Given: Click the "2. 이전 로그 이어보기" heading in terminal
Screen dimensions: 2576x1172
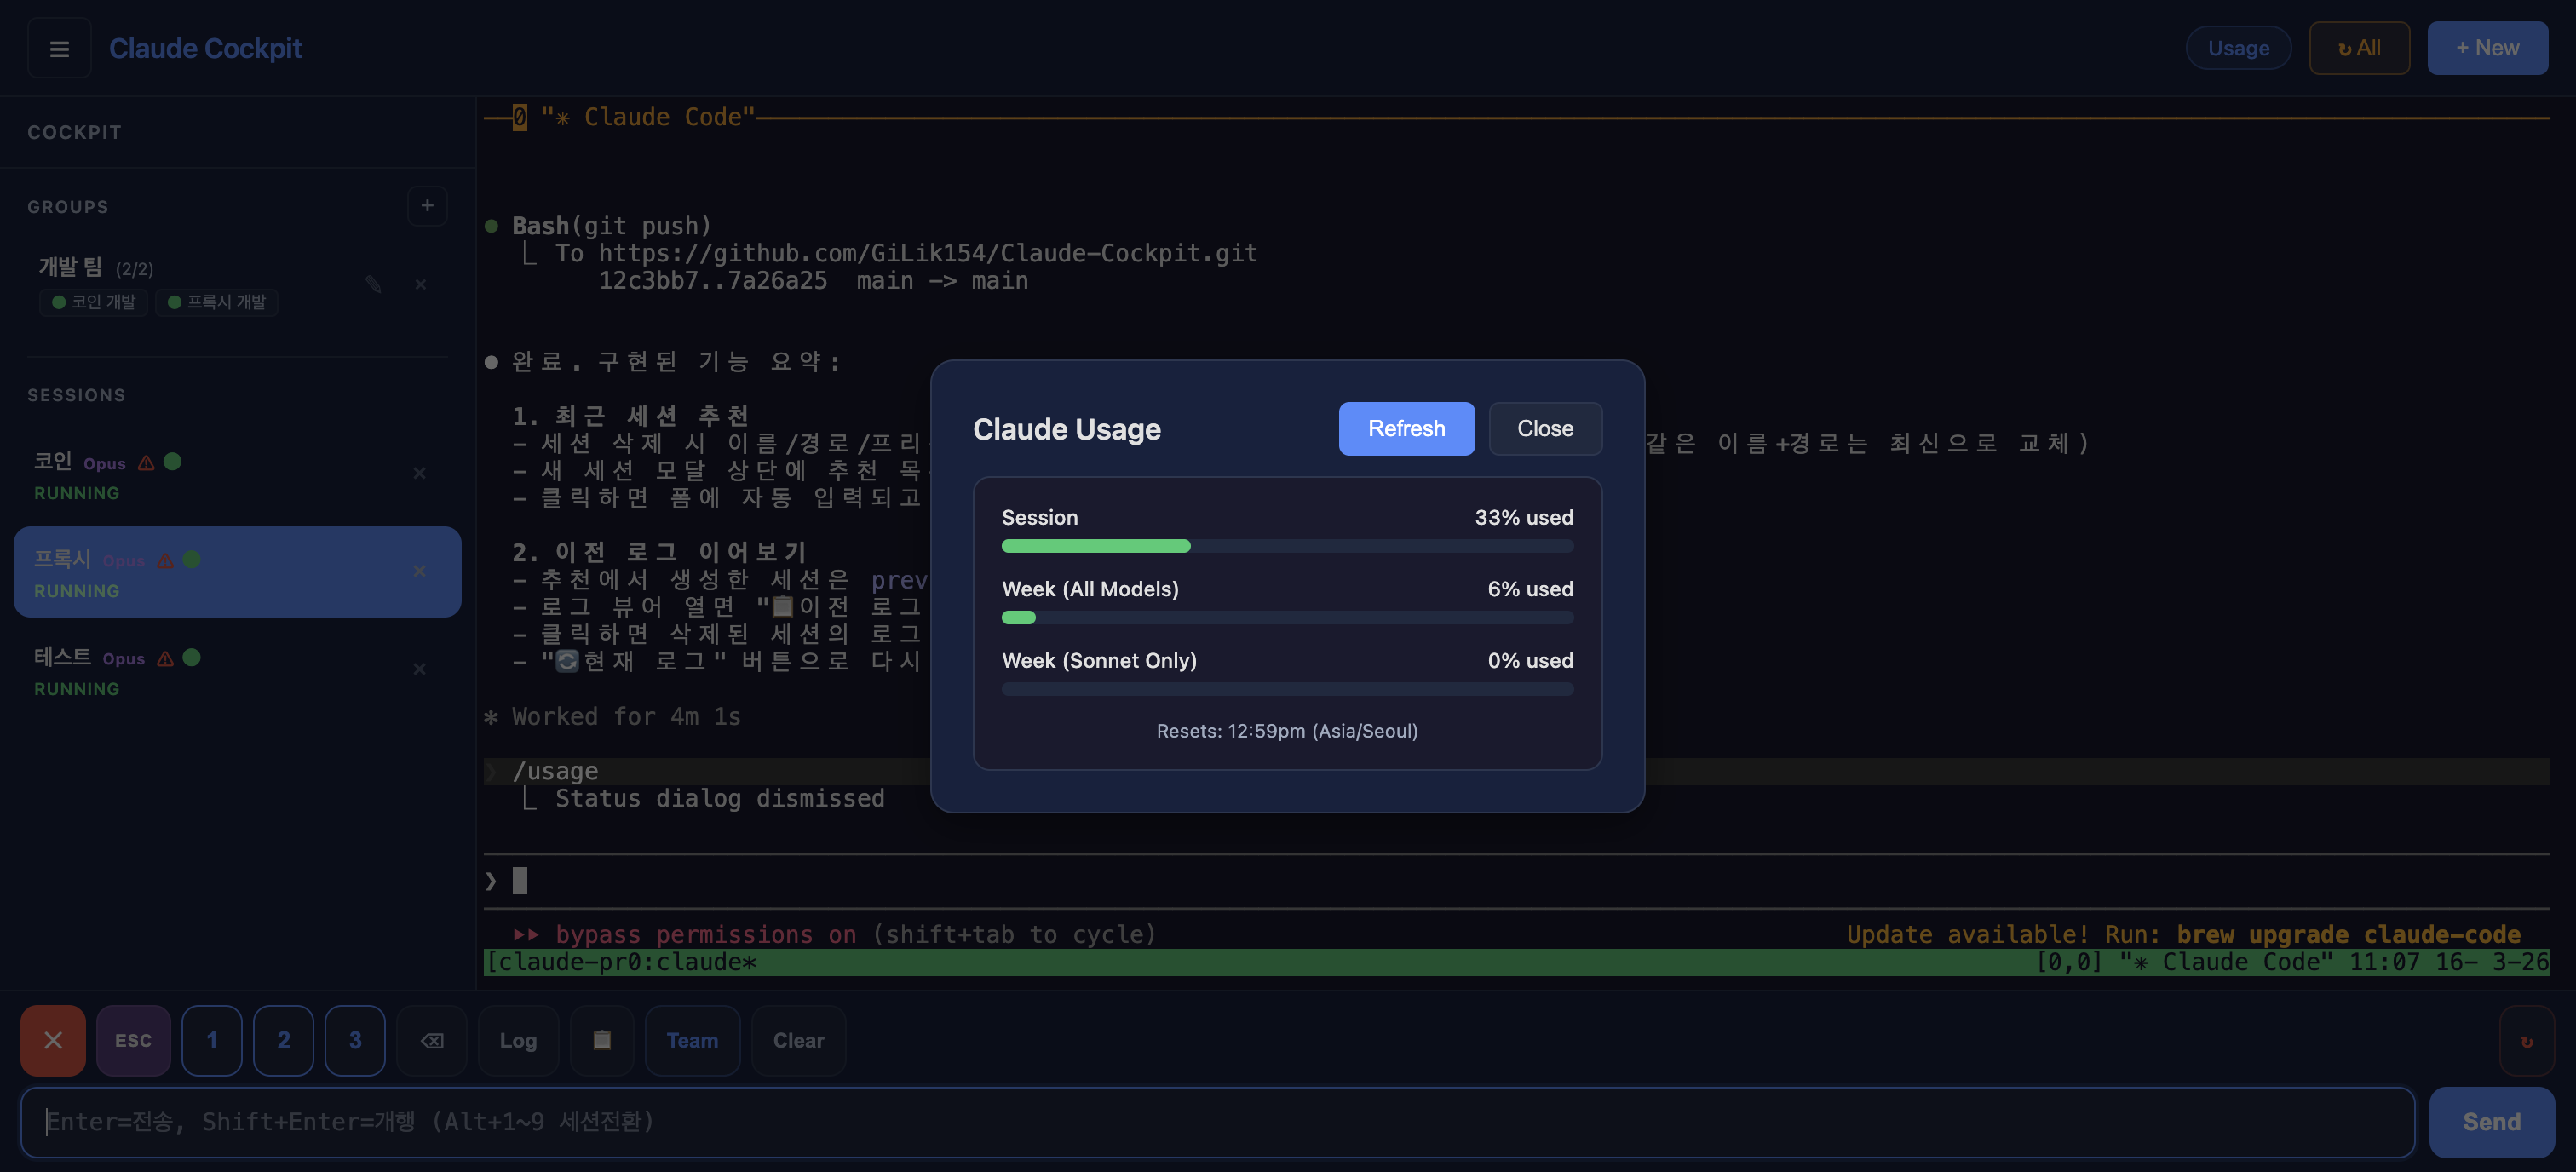Looking at the screenshot, I should (660, 552).
